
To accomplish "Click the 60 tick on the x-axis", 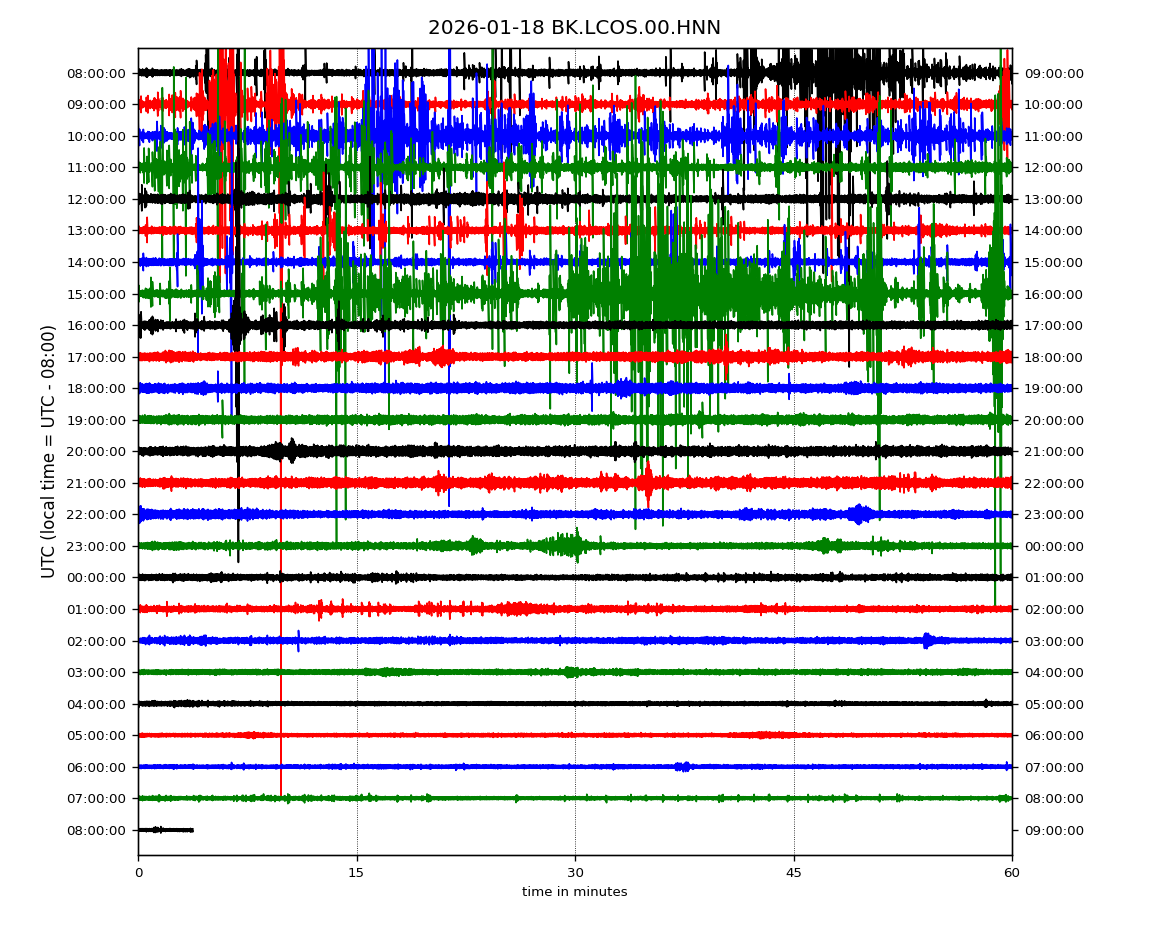I will click(x=1012, y=873).
